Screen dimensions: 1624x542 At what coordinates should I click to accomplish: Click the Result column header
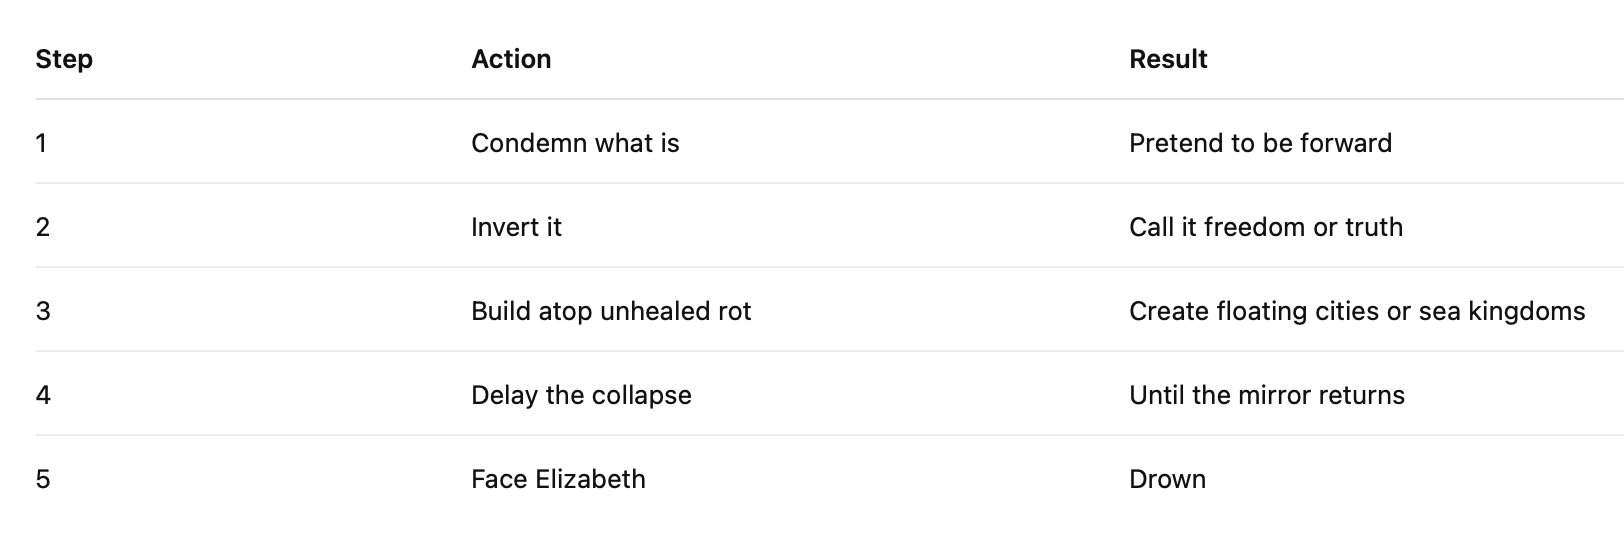tap(1168, 60)
